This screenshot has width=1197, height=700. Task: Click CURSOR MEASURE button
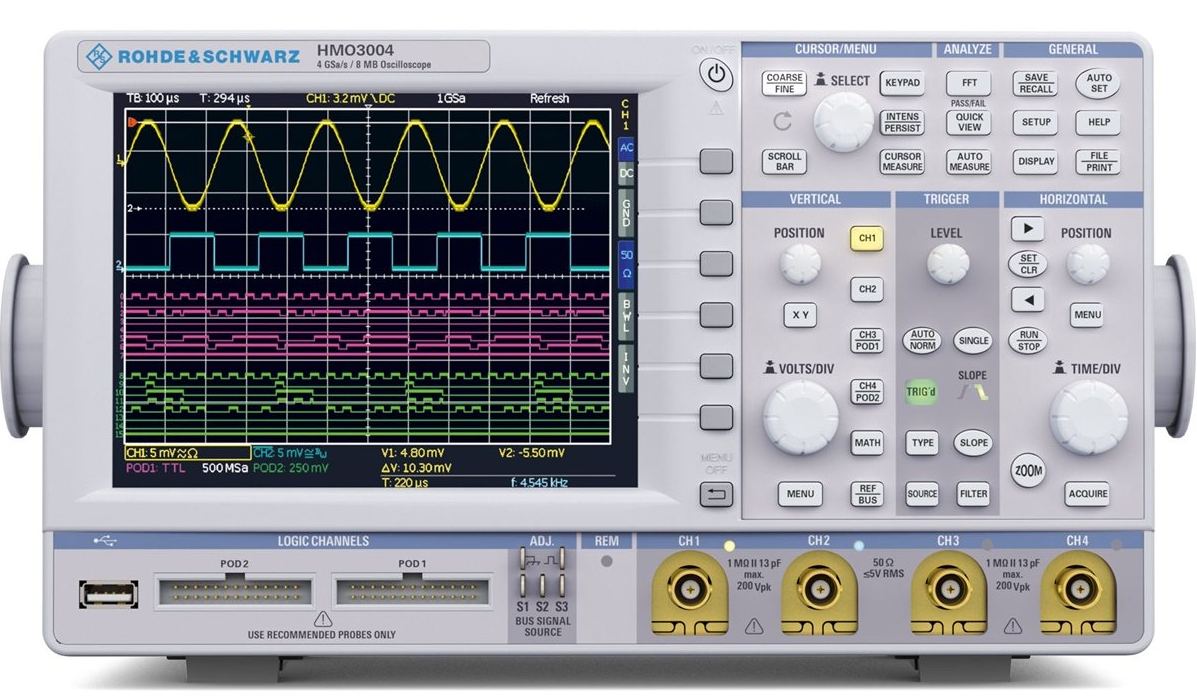(x=902, y=161)
